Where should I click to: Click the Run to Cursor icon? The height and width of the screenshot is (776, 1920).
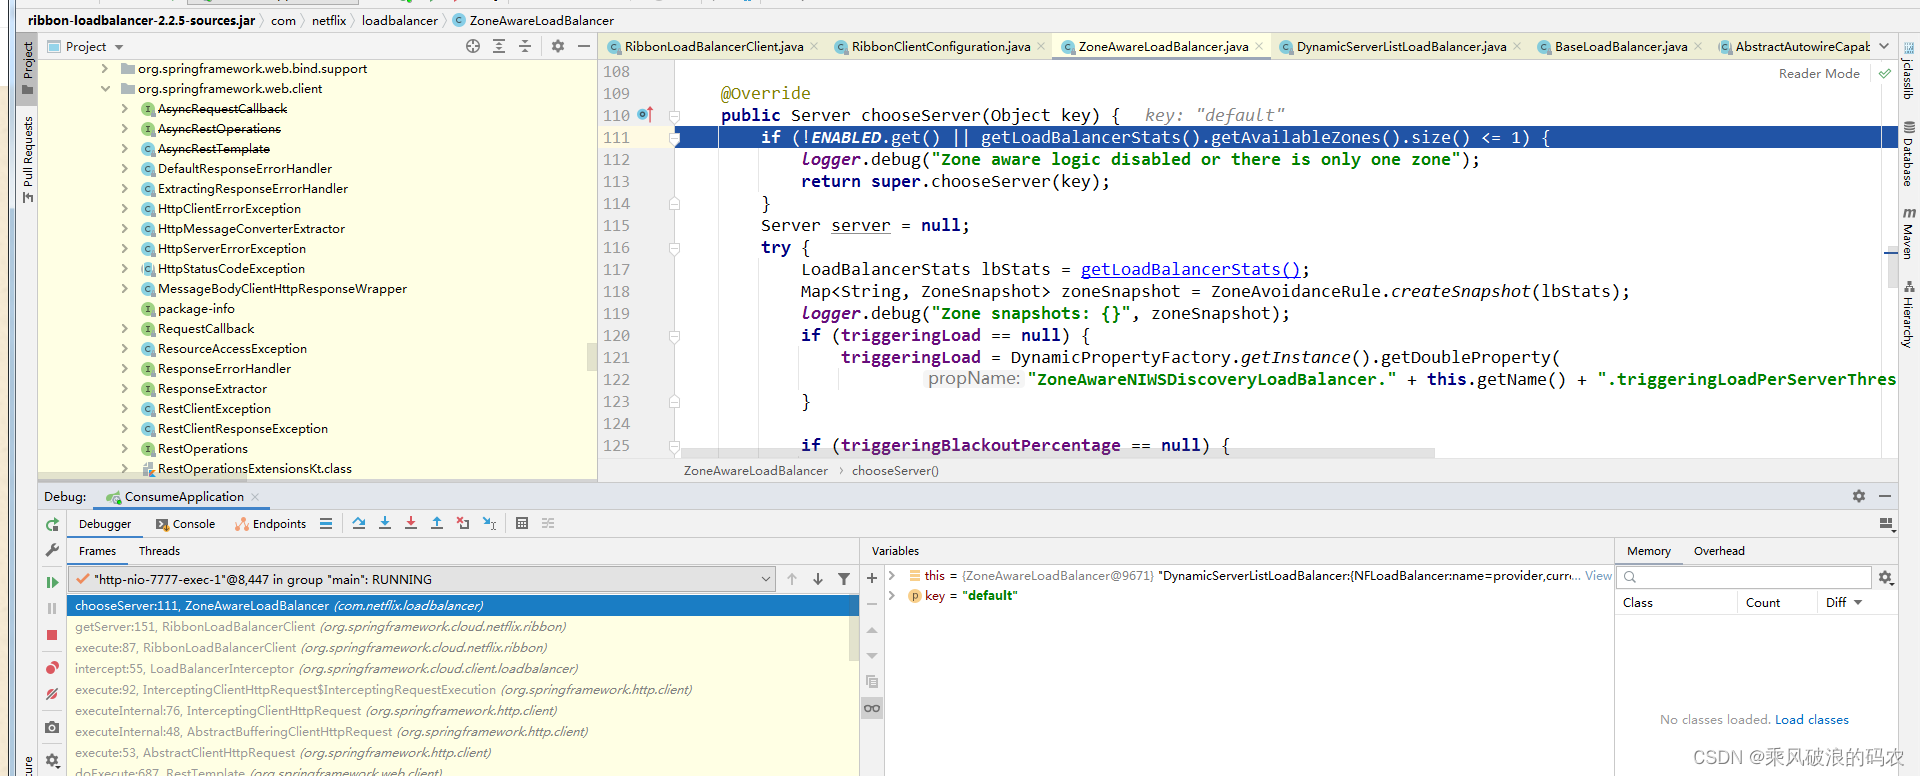click(489, 523)
